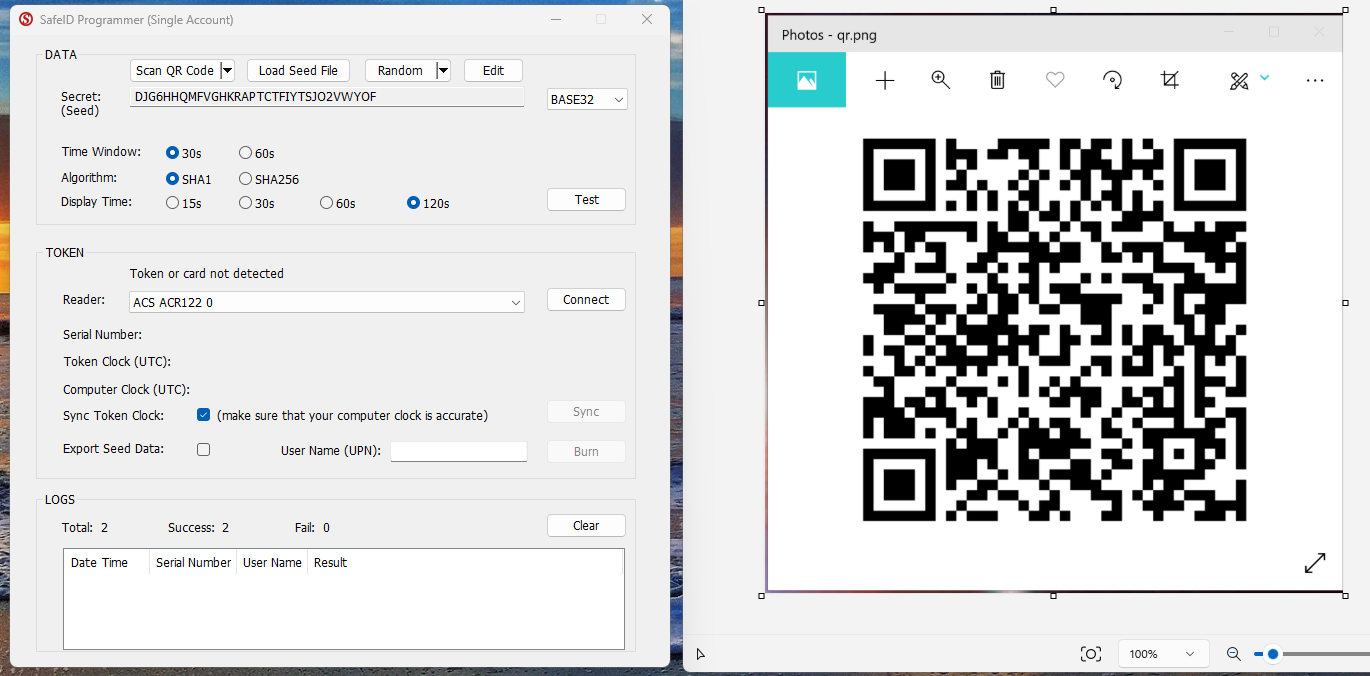Open the 100% zoom level dropdown
The height and width of the screenshot is (676, 1370).
(x=1163, y=654)
